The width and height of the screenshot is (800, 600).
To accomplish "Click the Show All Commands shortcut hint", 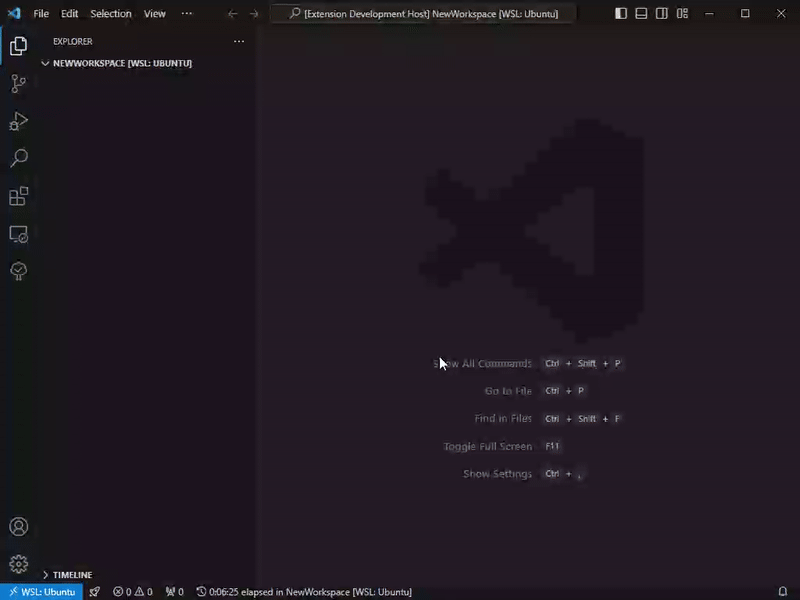I will [528, 364].
